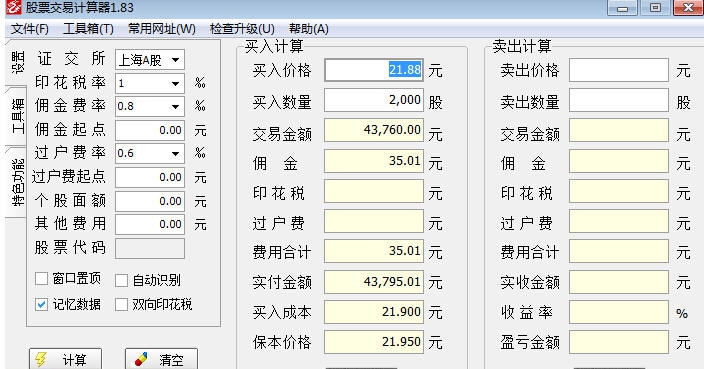704x369 pixels.
Task: Click sell-side 印花税 result field
Action: pos(619,191)
